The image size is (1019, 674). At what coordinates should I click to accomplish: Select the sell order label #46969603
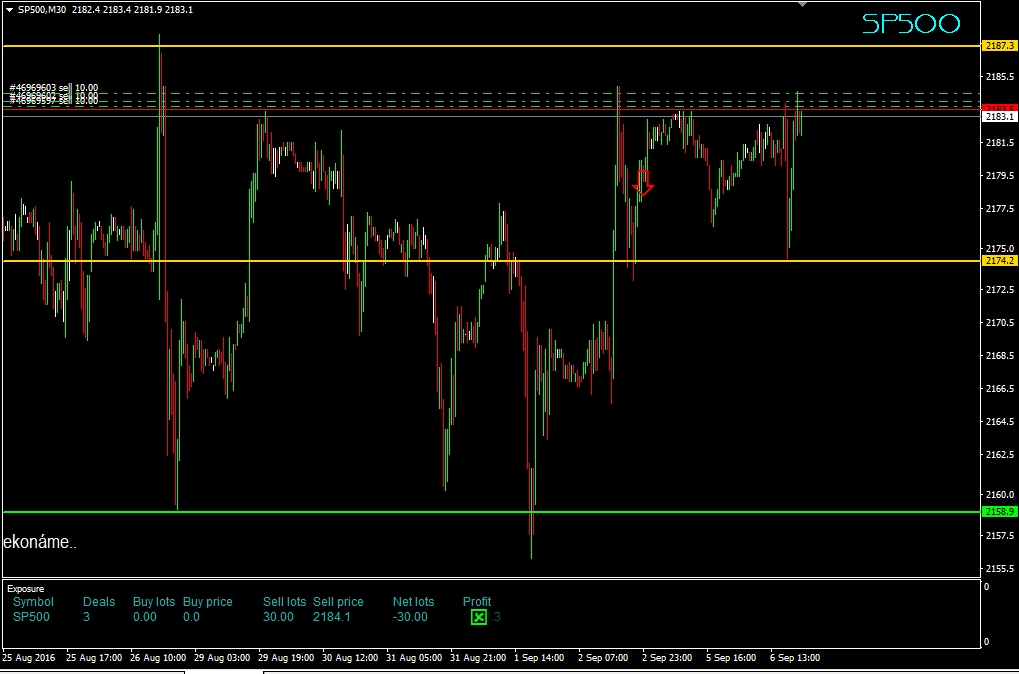pos(53,87)
